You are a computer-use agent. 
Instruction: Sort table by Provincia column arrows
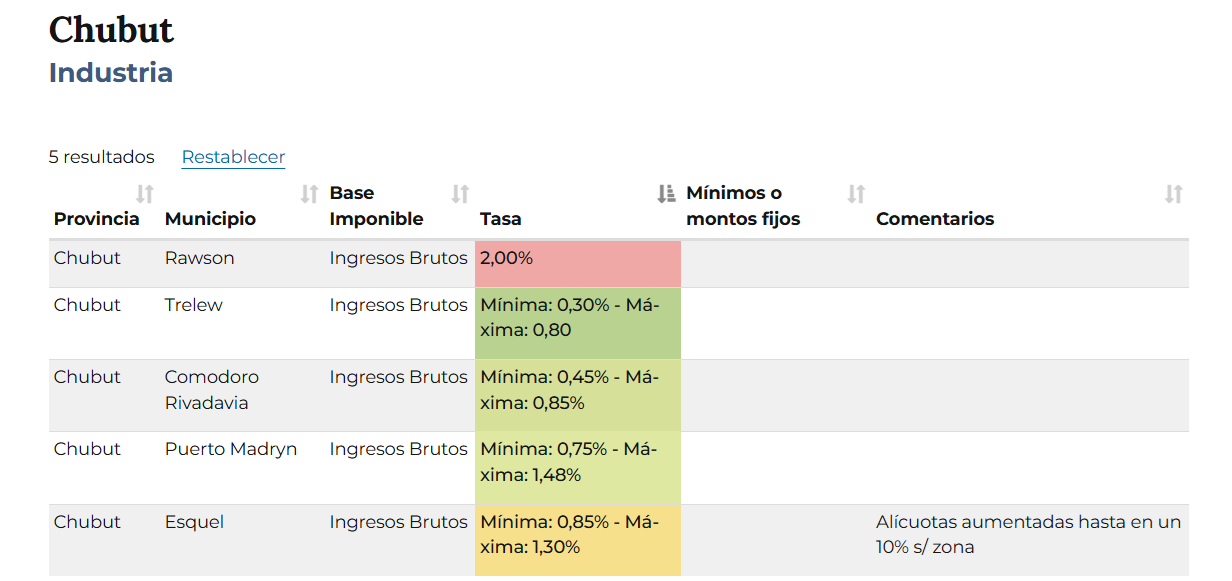click(145, 194)
